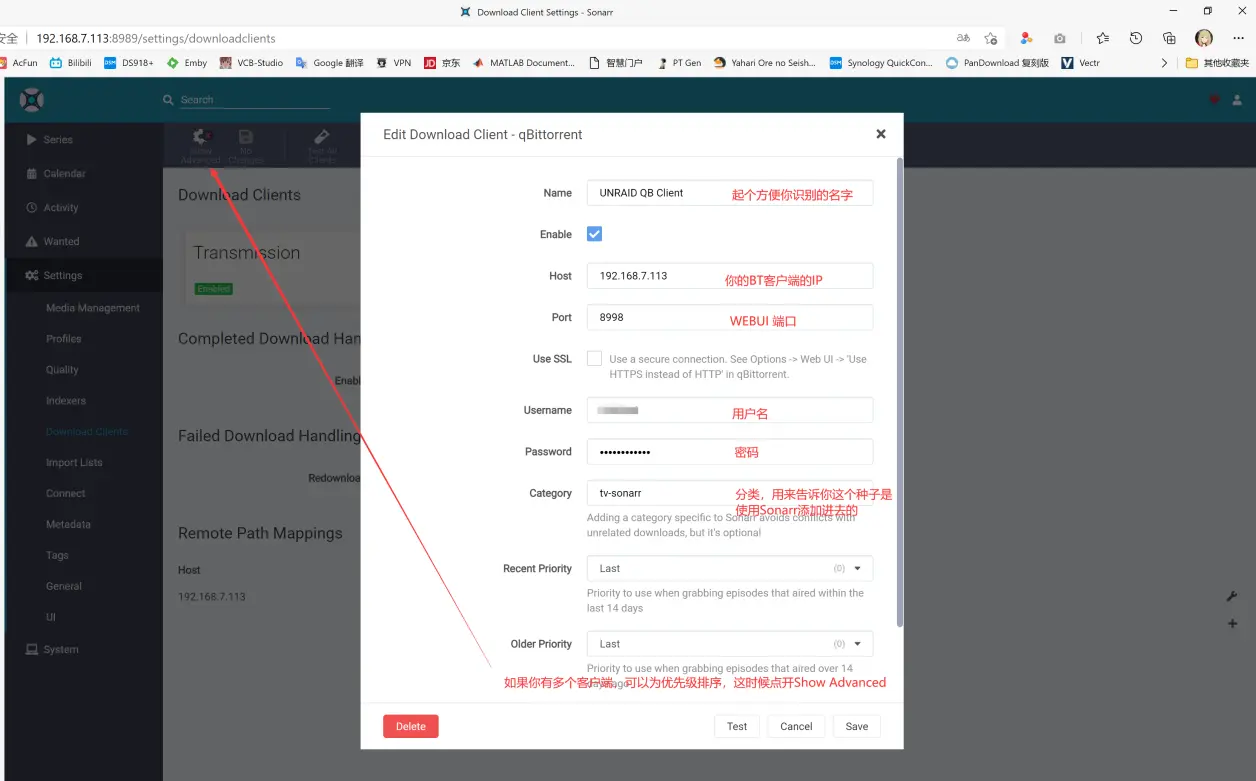Open the PanDownload bookmark

[x=998, y=63]
